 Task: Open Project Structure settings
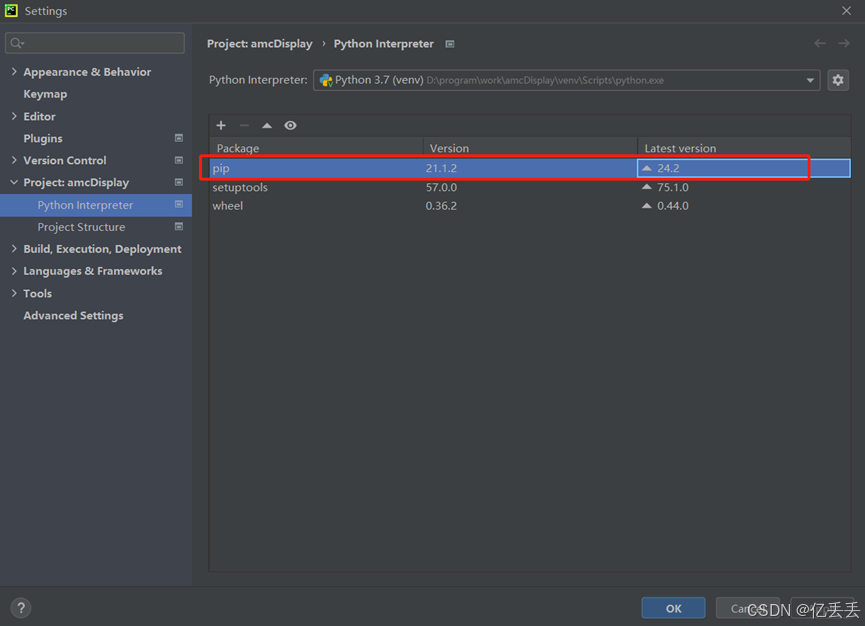[81, 227]
